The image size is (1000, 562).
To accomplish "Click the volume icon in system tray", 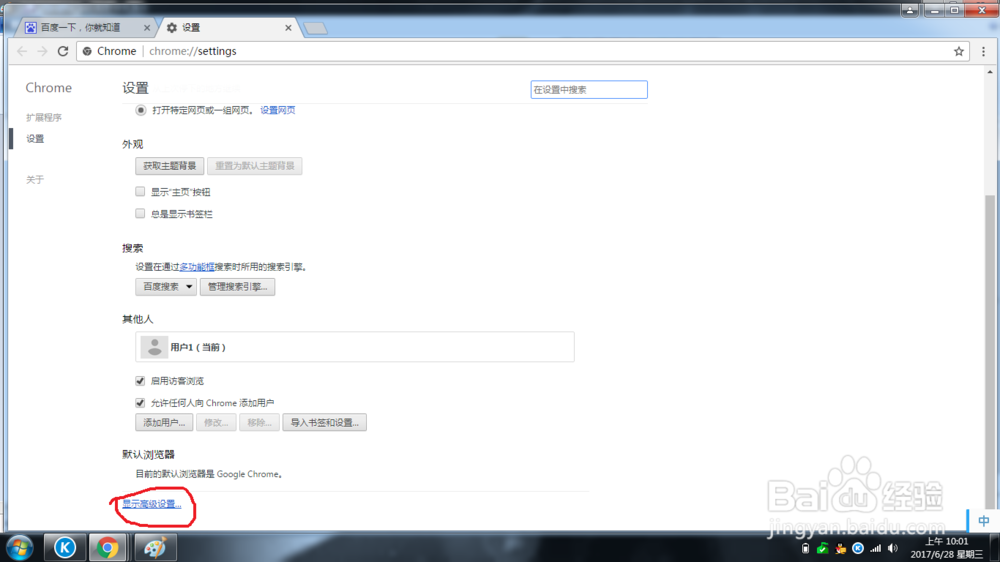I will [893, 548].
